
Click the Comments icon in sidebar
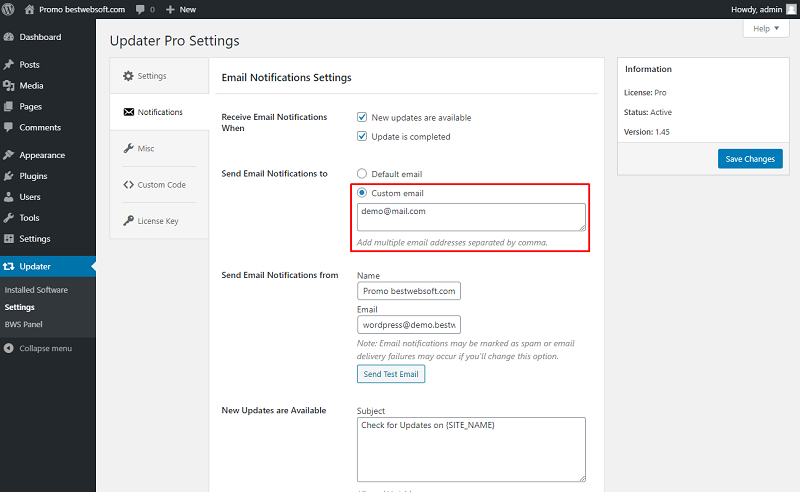9,127
